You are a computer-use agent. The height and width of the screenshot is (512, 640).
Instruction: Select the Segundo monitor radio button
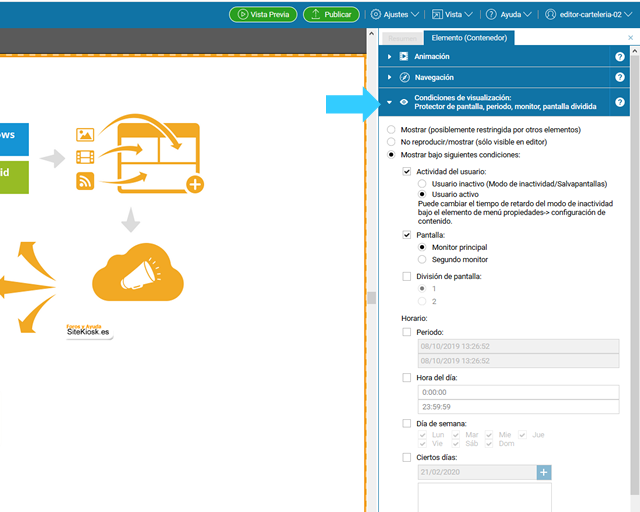click(x=422, y=259)
